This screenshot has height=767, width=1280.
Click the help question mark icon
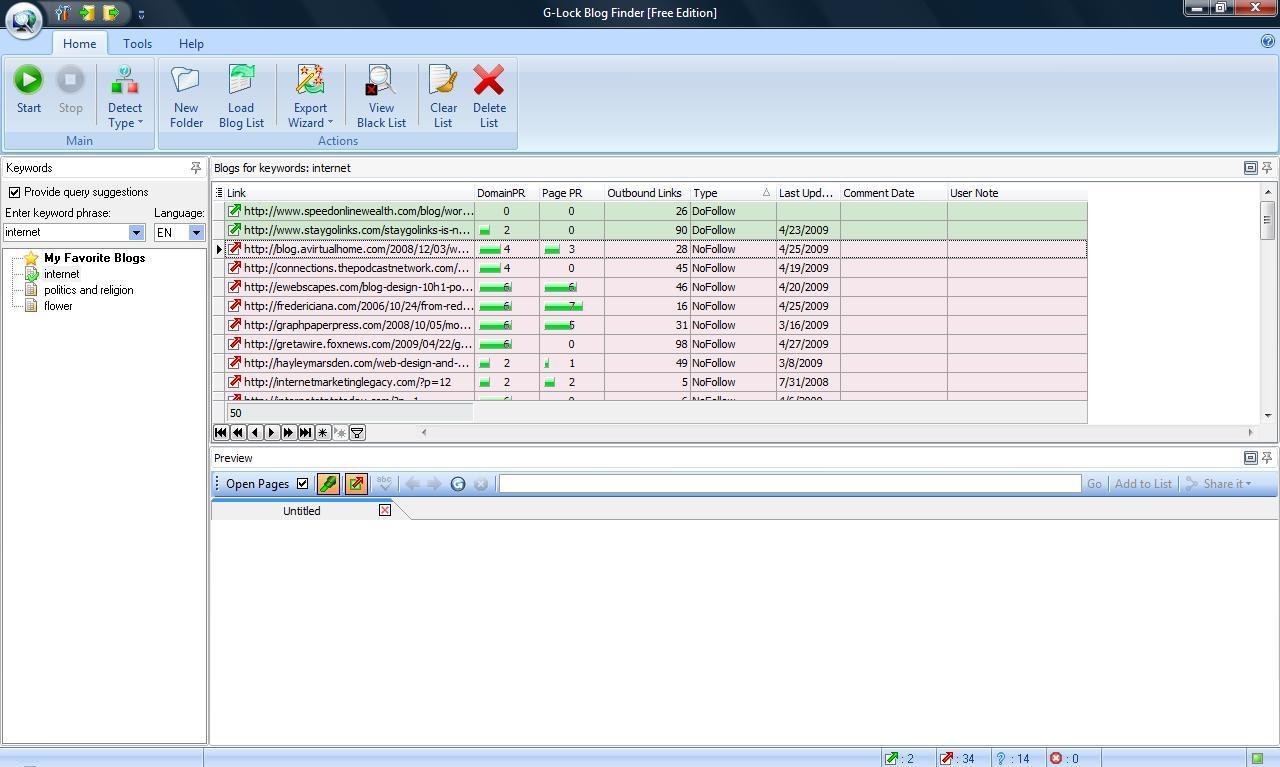point(1267,42)
